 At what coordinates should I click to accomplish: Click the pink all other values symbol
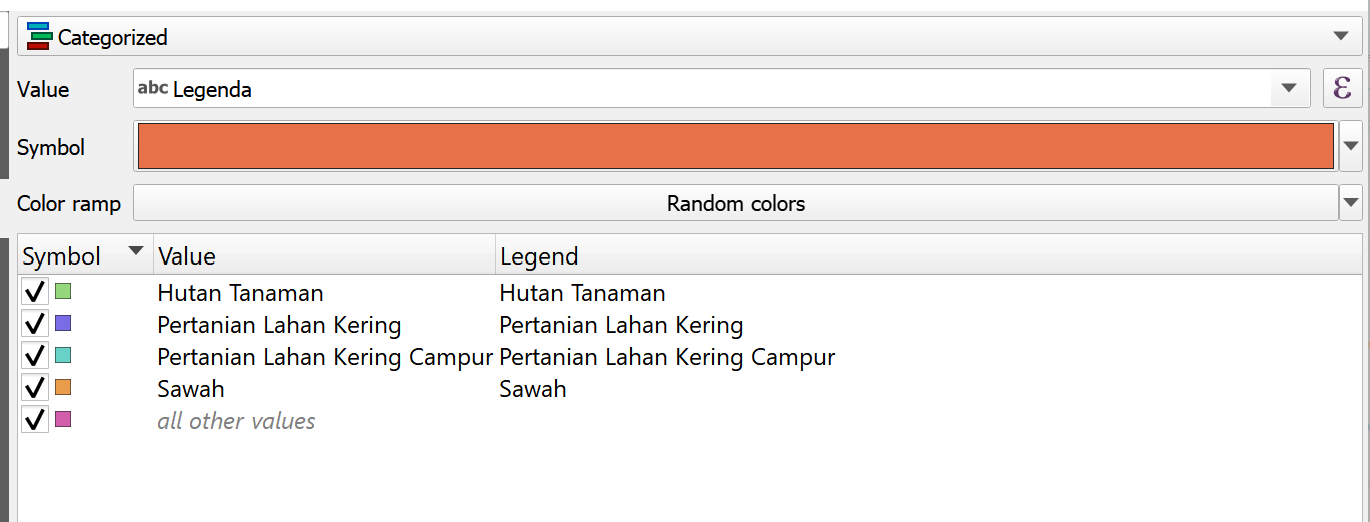63,420
